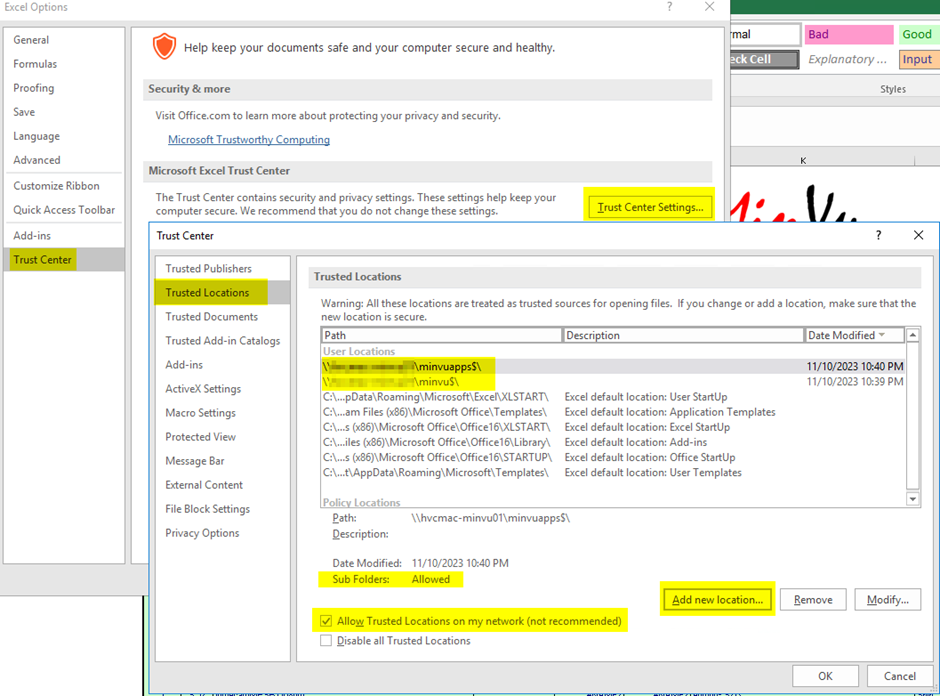Apply the Input cell style
The height and width of the screenshot is (696, 940).
(917, 59)
